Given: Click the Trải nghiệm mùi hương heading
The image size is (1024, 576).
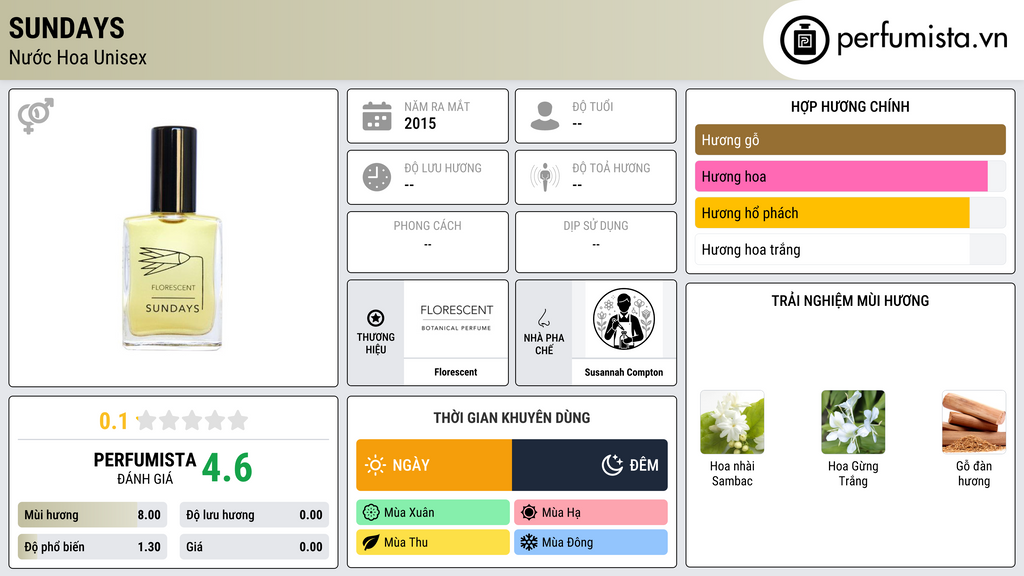Looking at the screenshot, I should 850,301.
